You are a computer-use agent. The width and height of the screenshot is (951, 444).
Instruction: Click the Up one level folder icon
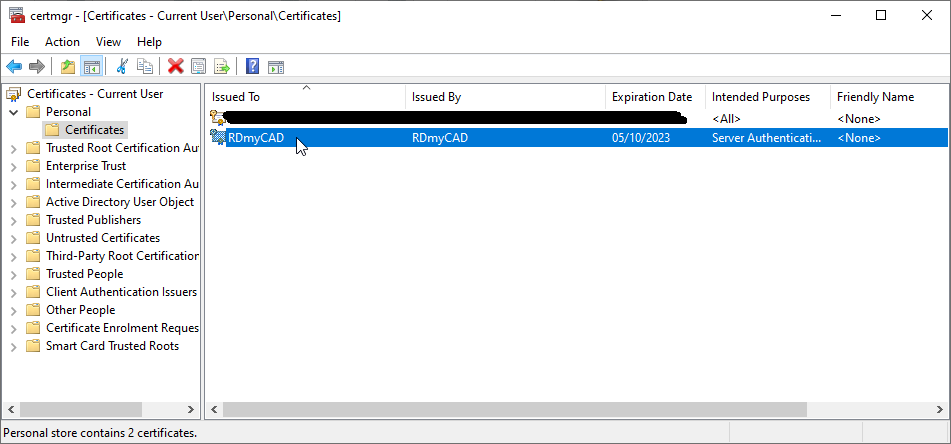point(68,66)
